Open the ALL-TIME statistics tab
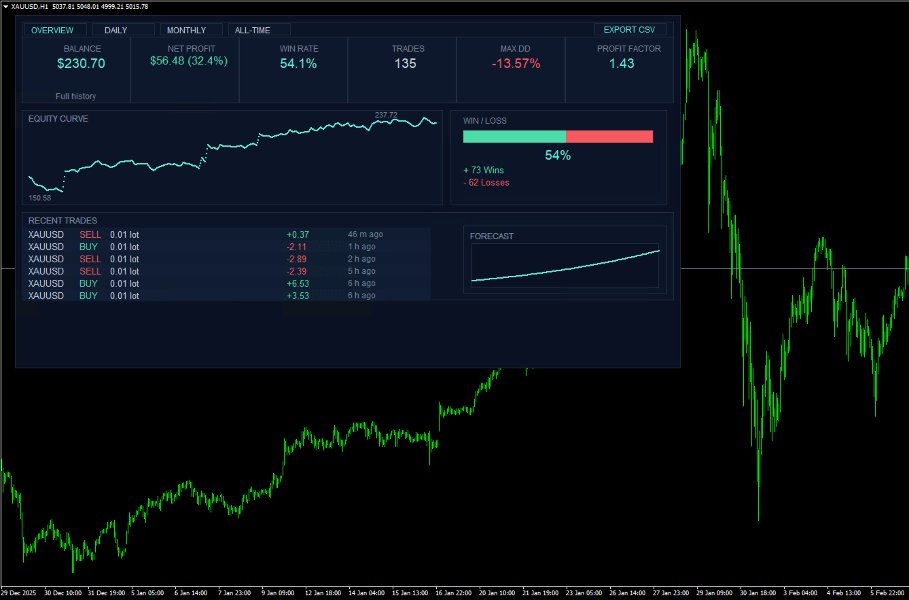The height and width of the screenshot is (600, 909). point(257,29)
